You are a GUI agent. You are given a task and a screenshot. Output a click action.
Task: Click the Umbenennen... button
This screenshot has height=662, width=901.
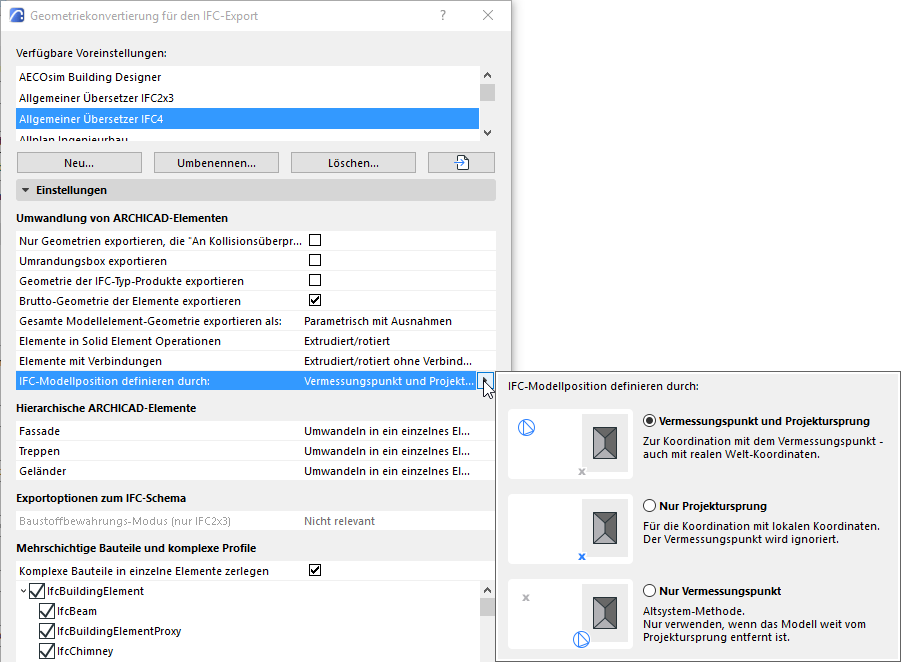coord(216,163)
